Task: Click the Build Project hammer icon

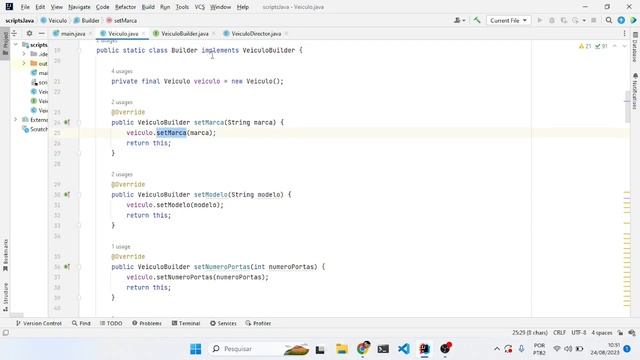Action: coord(477,20)
